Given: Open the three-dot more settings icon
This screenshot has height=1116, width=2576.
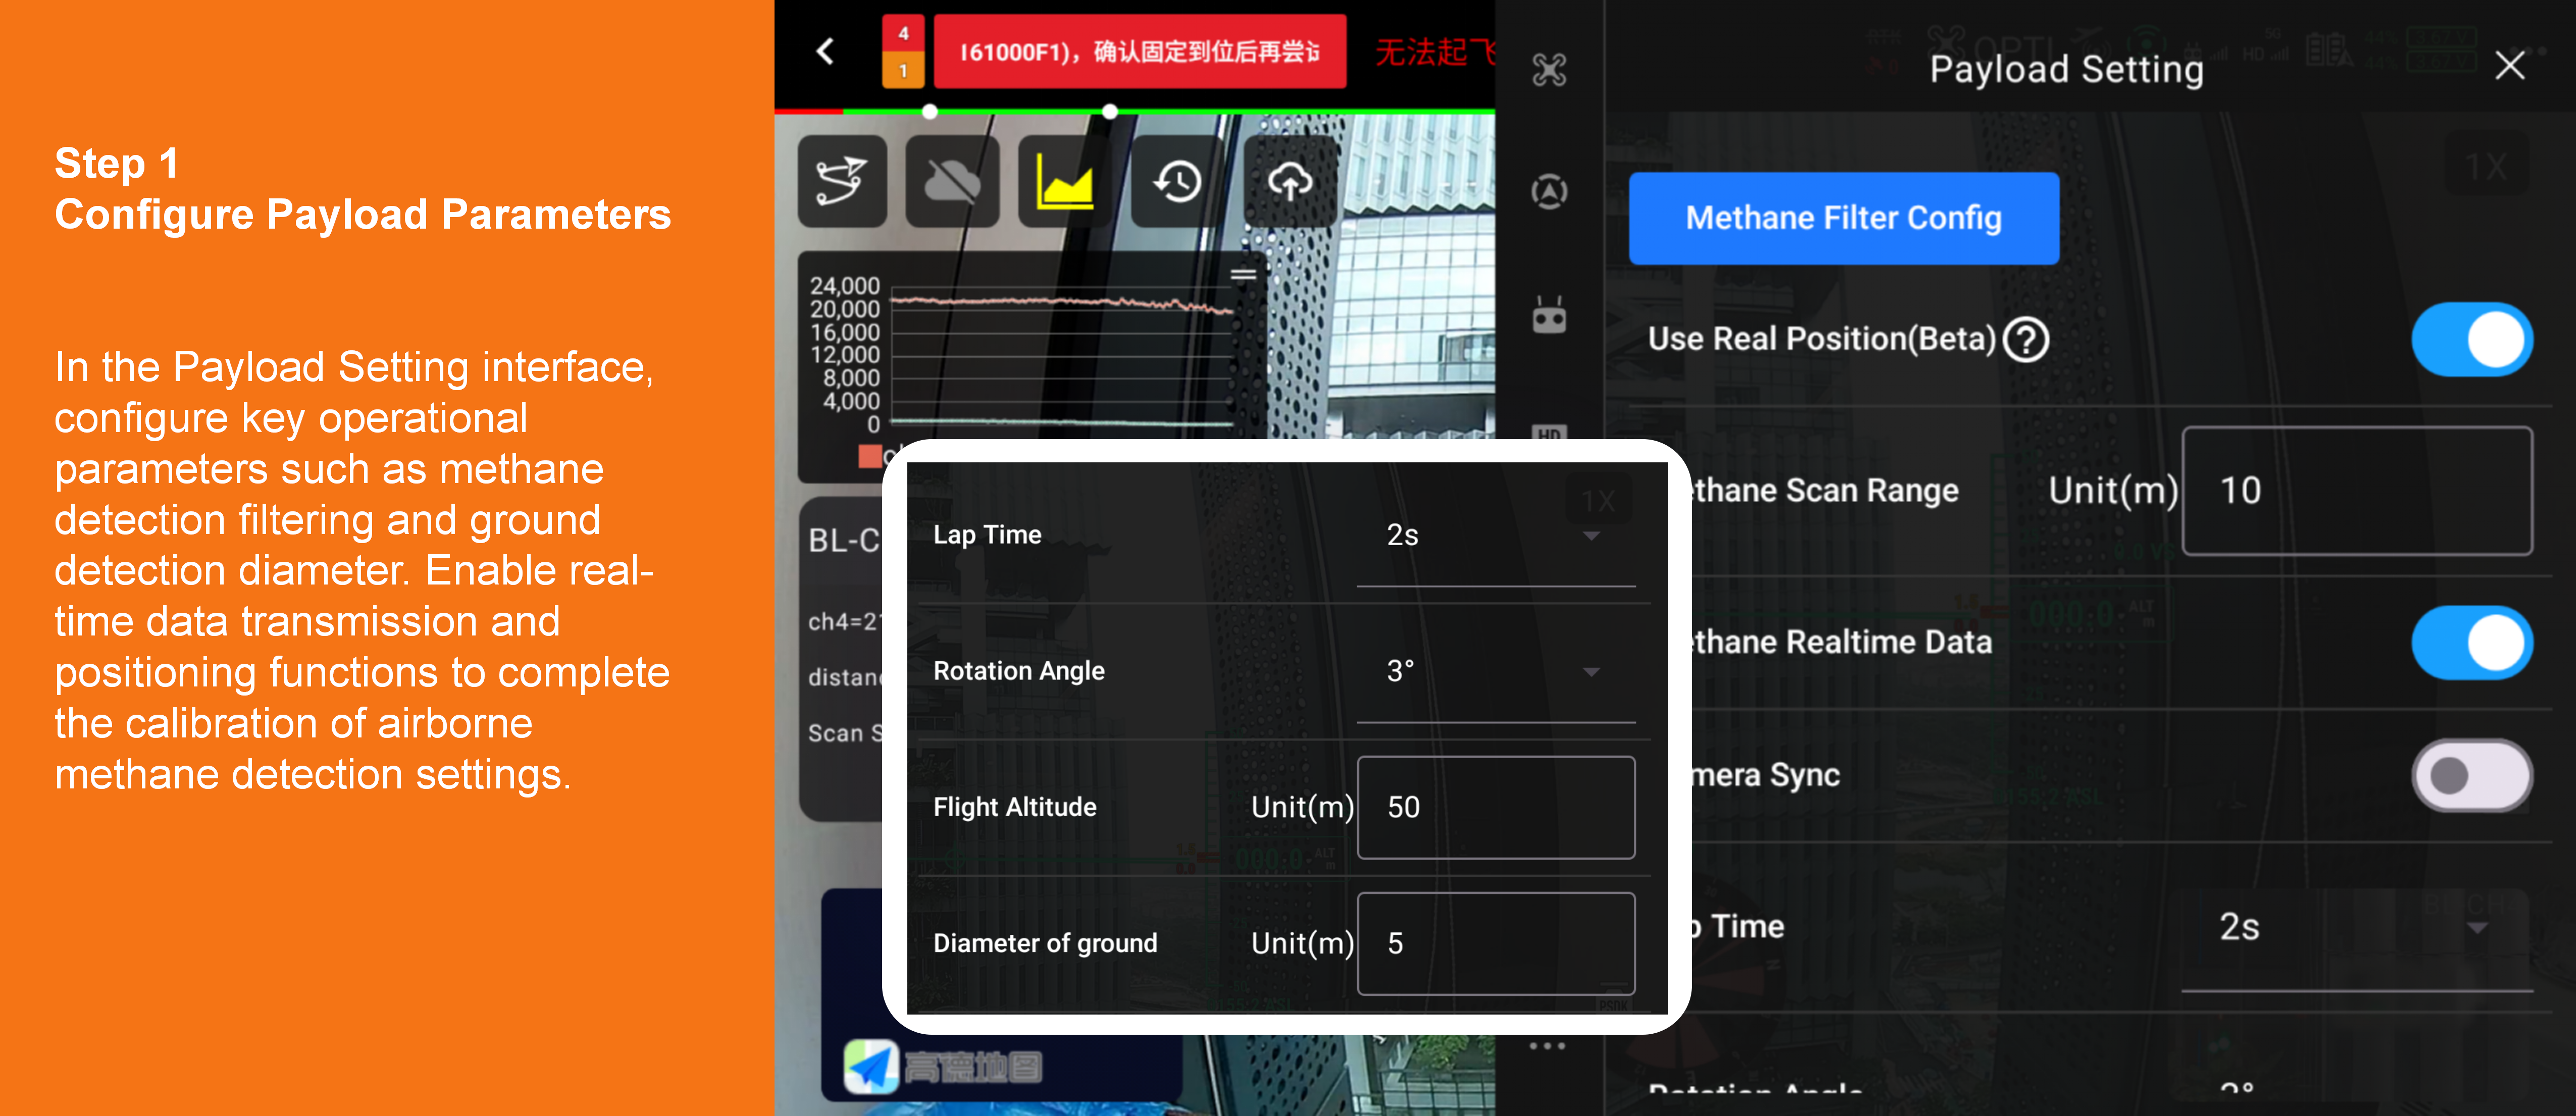Looking at the screenshot, I should click(1547, 1046).
